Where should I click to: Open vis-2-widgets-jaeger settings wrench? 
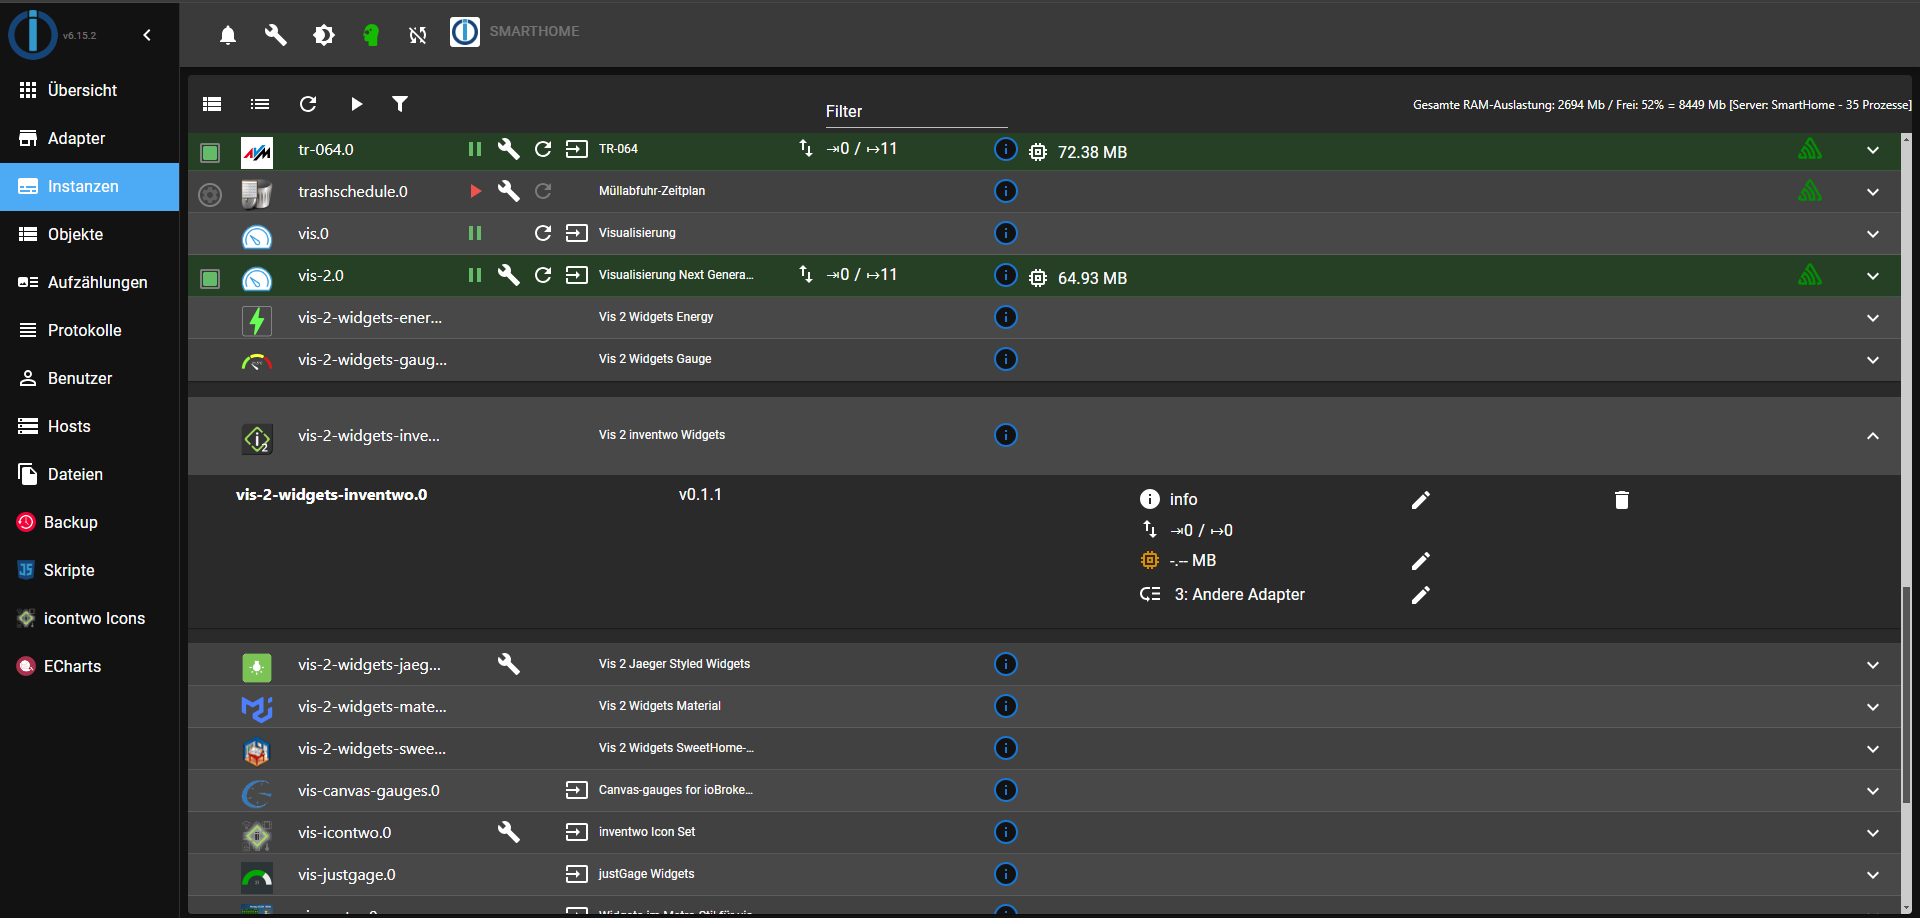click(x=509, y=664)
